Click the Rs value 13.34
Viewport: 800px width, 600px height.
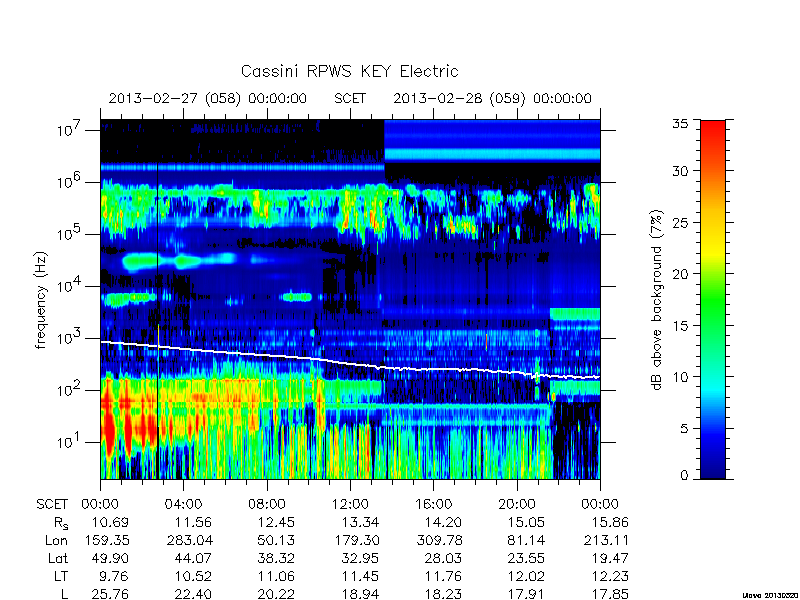click(360, 522)
